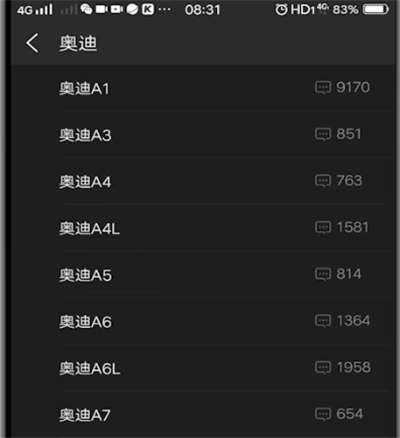This screenshot has height=438, width=400.
Task: Open the comment icon for 奥迪A1
Action: coord(323,88)
